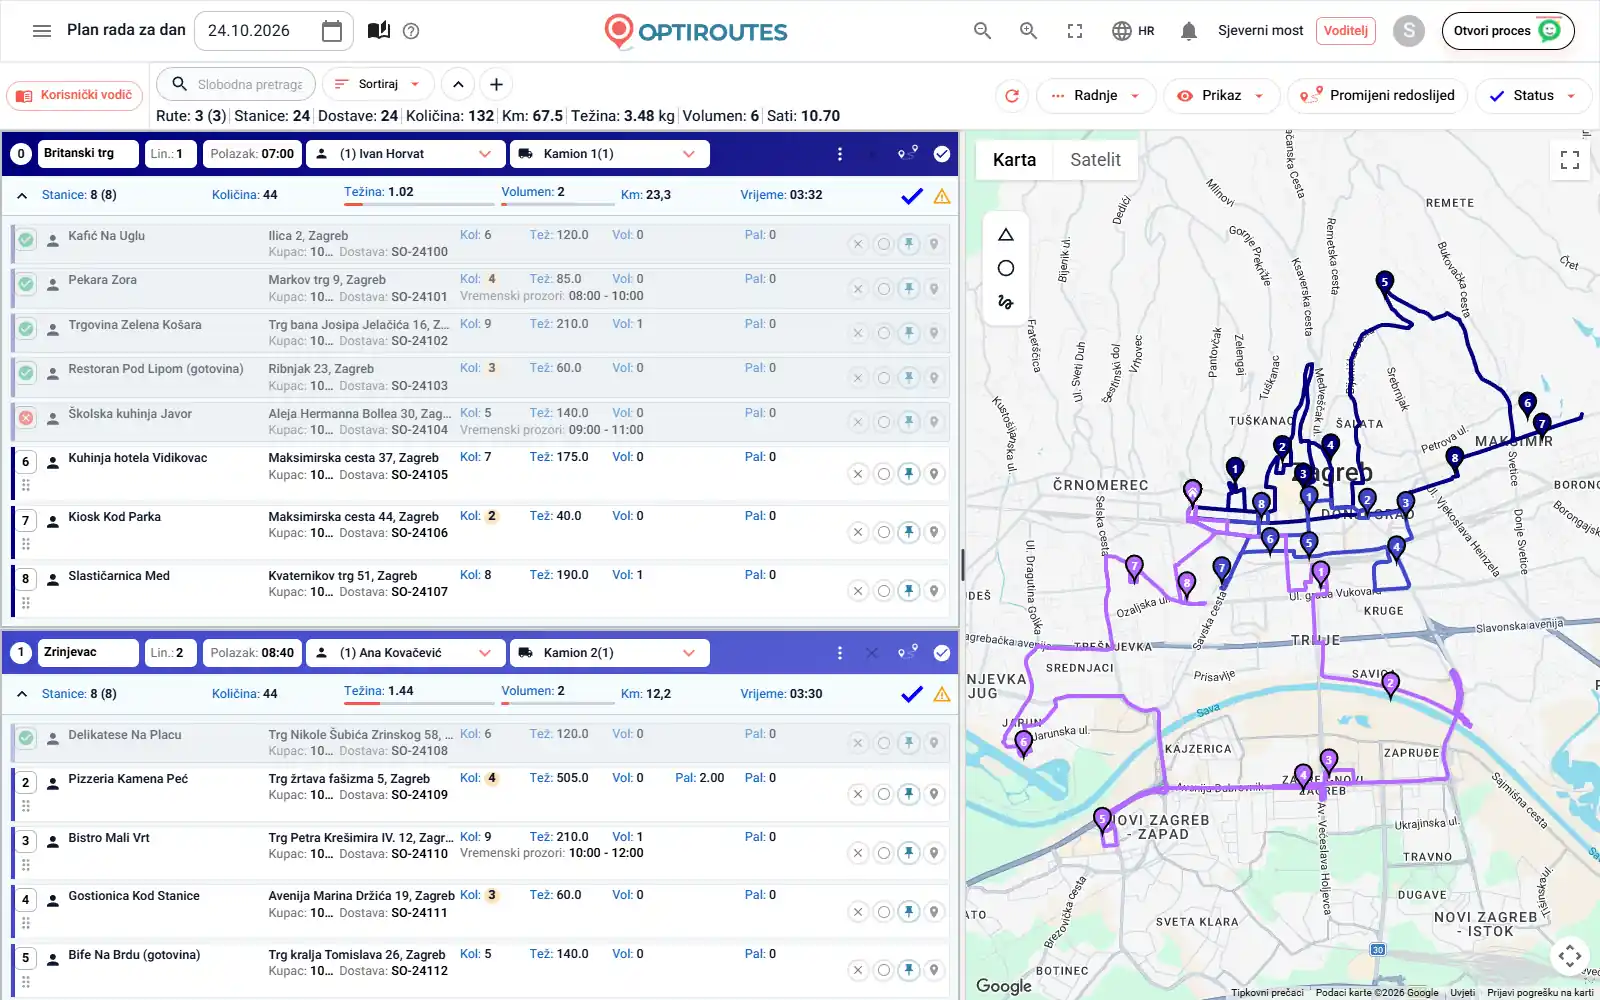
Task: Toggle fullscreen map view
Action: click(1570, 160)
